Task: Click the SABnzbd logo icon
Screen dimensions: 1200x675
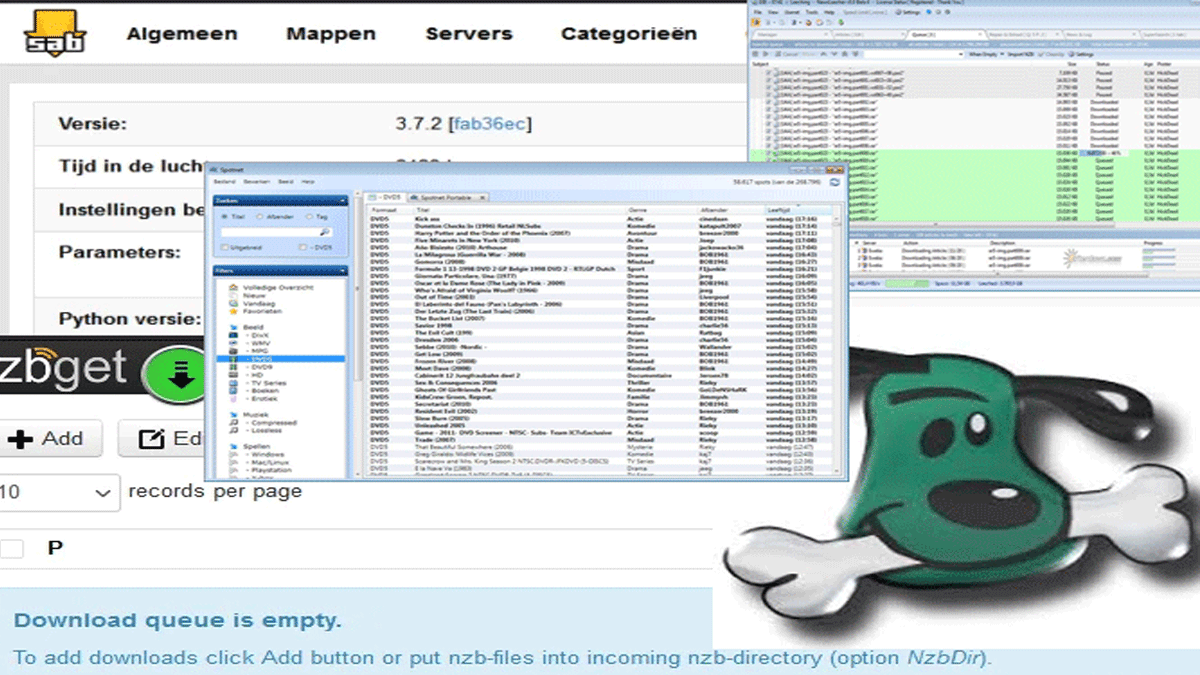Action: pyautogui.click(x=55, y=32)
